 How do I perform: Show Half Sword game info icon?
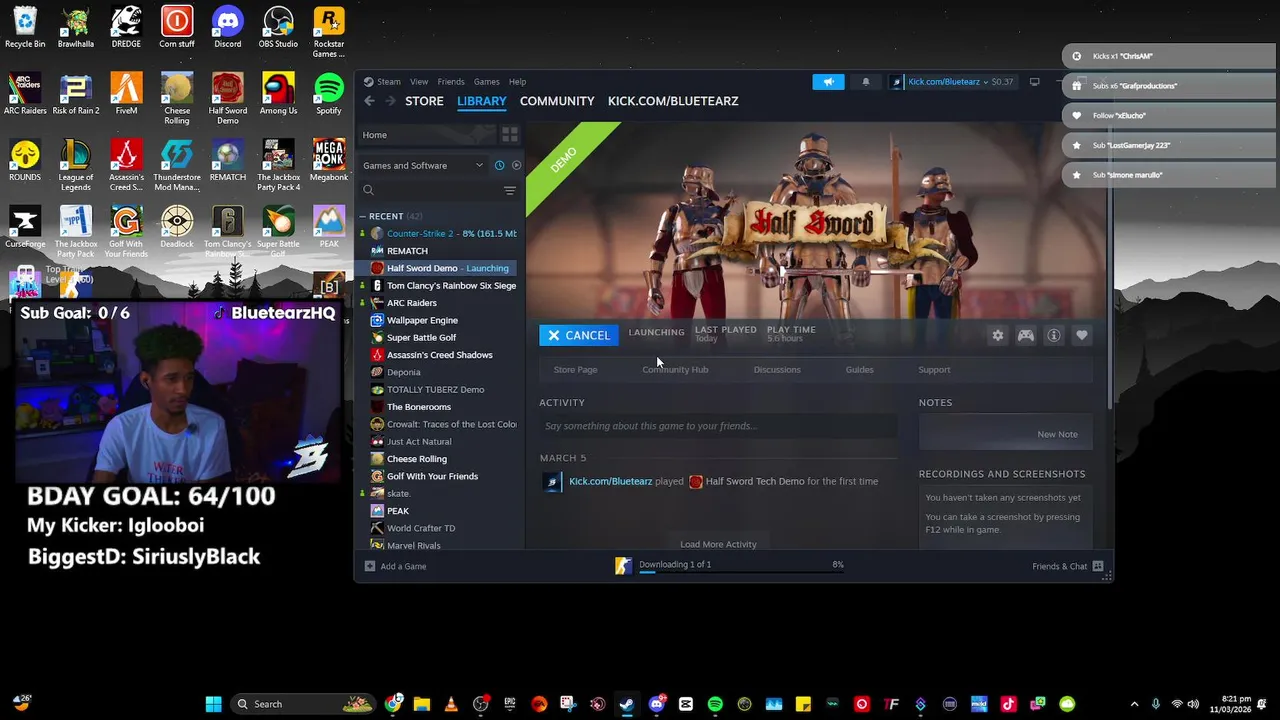1054,336
